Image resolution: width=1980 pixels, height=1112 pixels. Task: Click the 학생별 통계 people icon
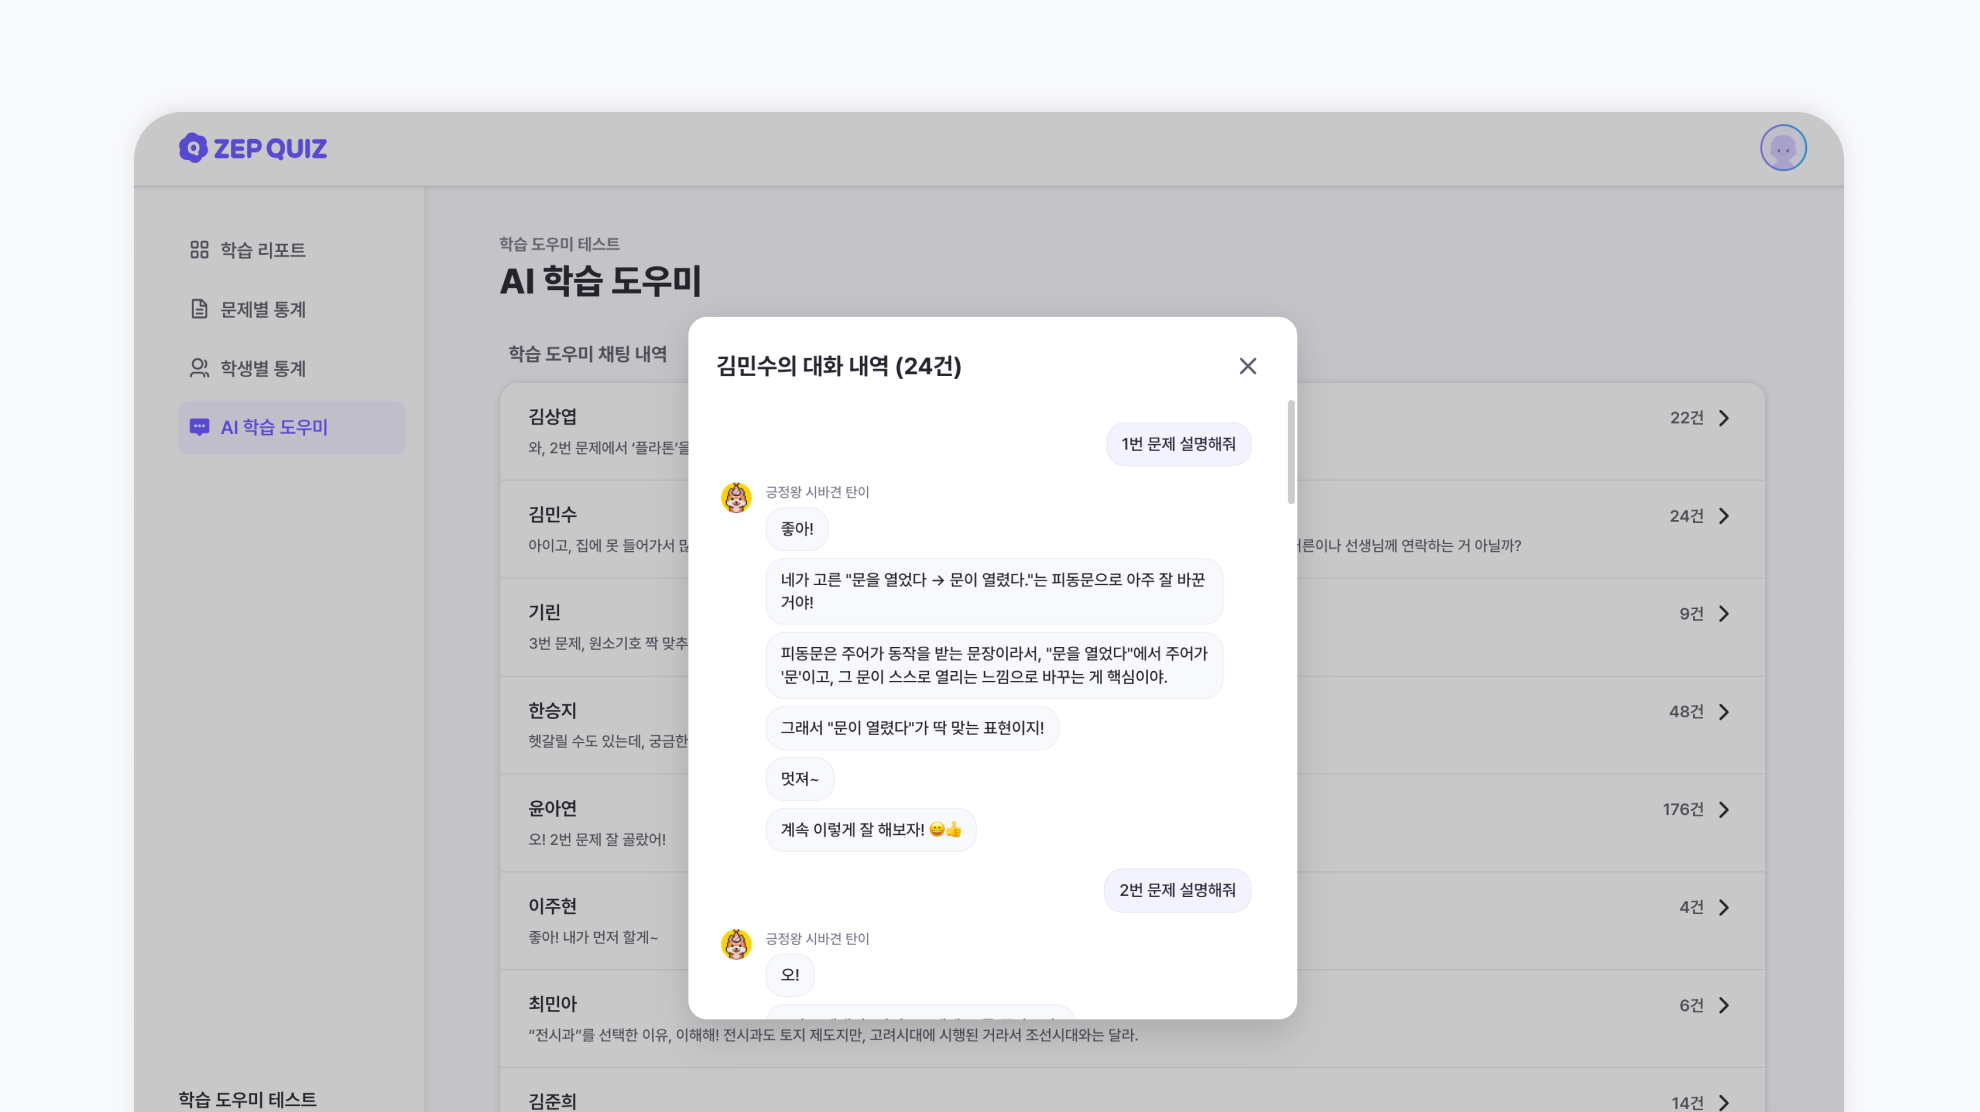199,368
